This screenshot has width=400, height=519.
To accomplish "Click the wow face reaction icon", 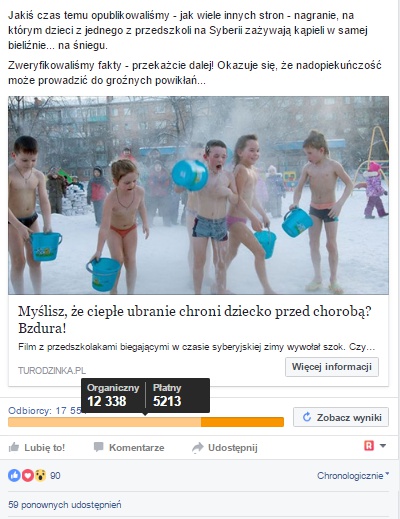I will [x=40, y=475].
